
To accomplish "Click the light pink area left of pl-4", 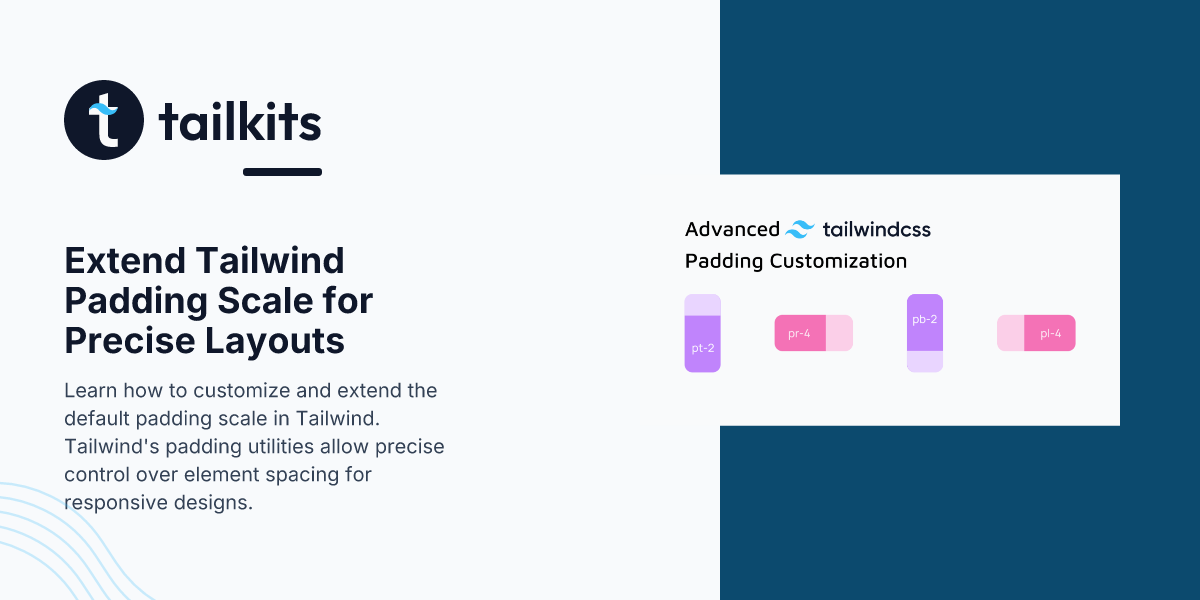I will coord(1011,333).
